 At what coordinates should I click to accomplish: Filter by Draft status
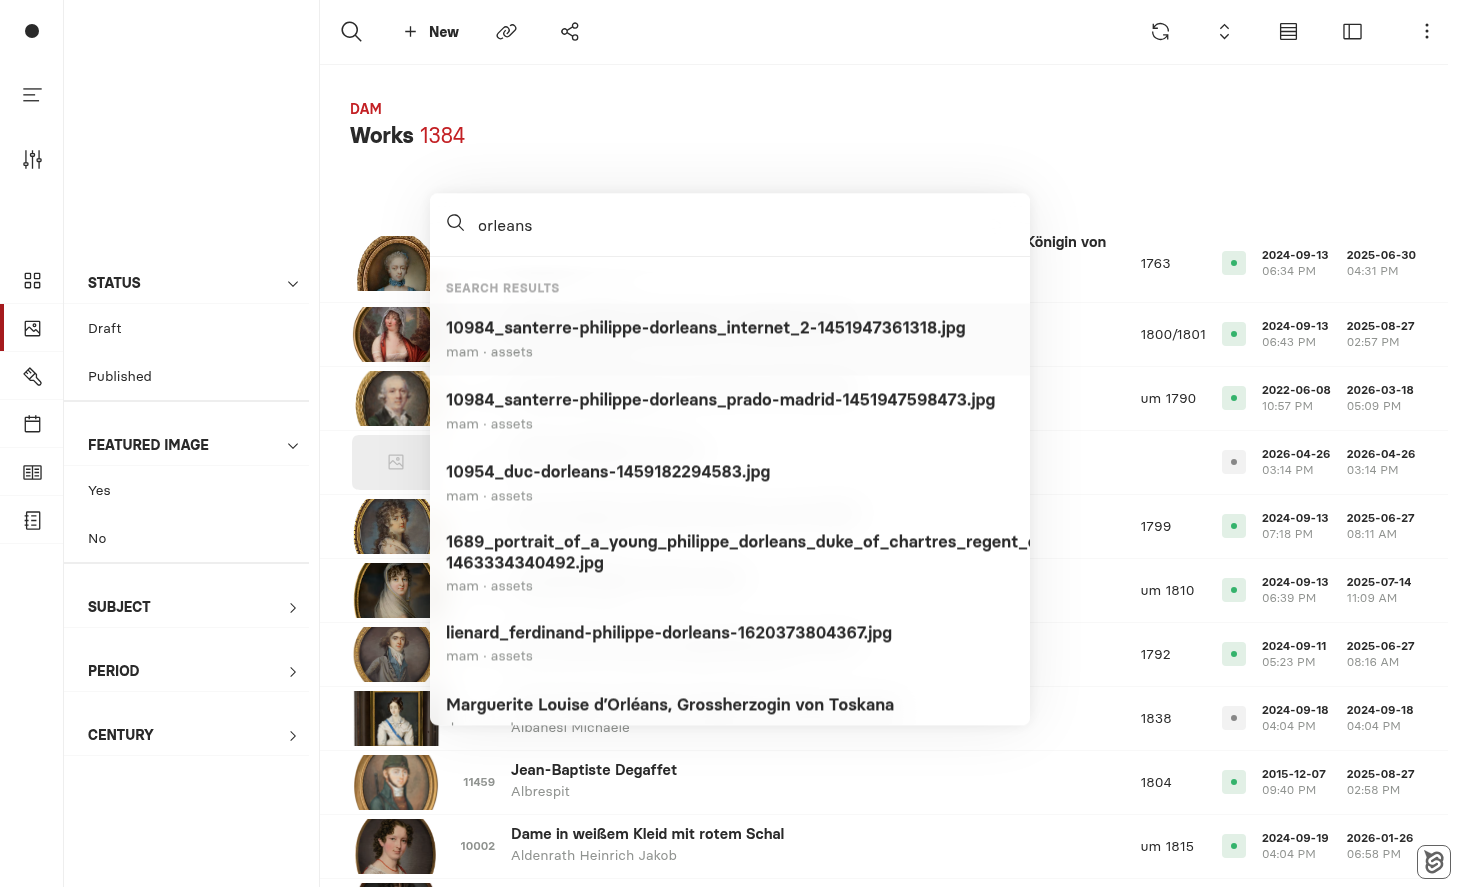[104, 328]
